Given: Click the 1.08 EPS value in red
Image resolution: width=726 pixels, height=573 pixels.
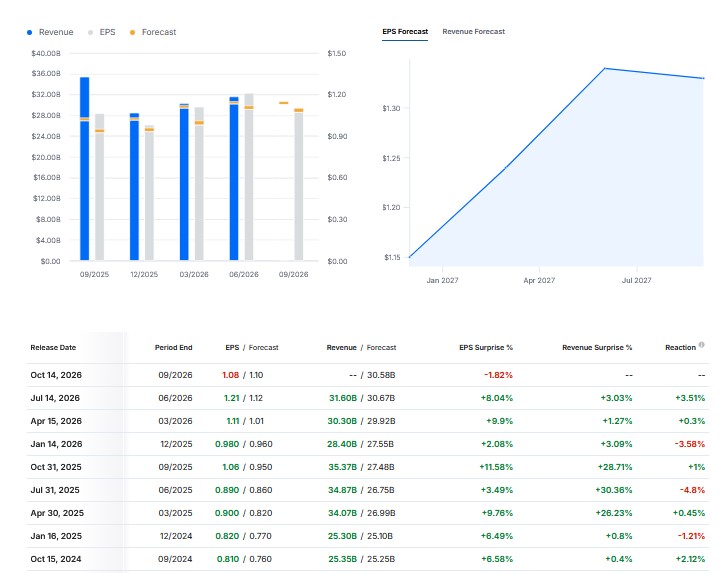Looking at the screenshot, I should coord(231,375).
